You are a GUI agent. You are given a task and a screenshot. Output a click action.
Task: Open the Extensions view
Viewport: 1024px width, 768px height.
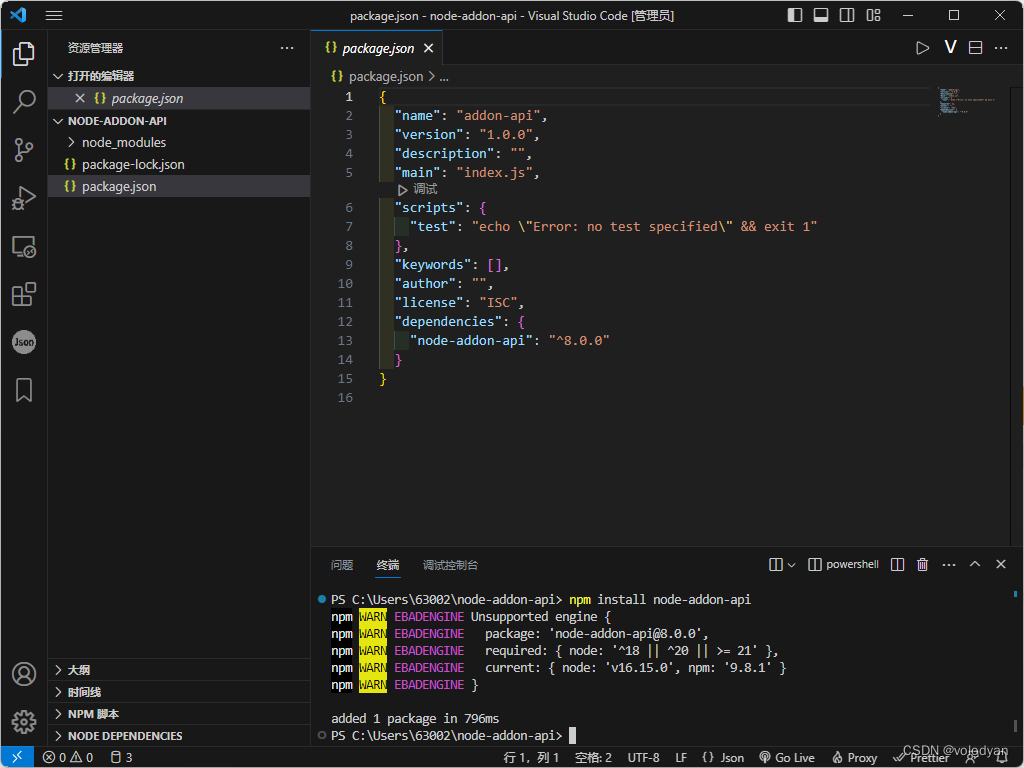click(24, 294)
